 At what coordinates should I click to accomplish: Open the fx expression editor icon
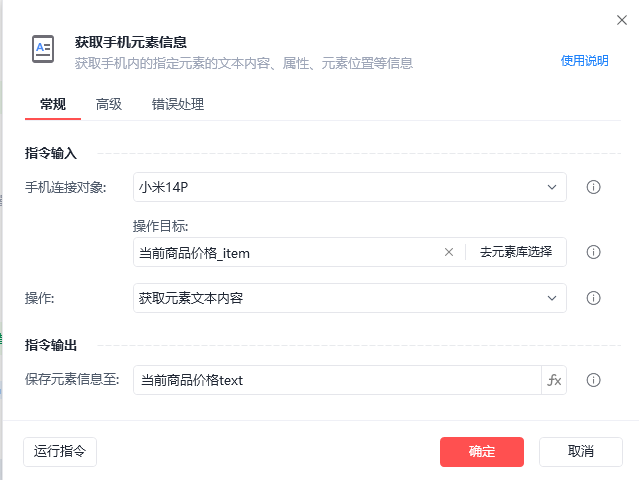tap(554, 380)
